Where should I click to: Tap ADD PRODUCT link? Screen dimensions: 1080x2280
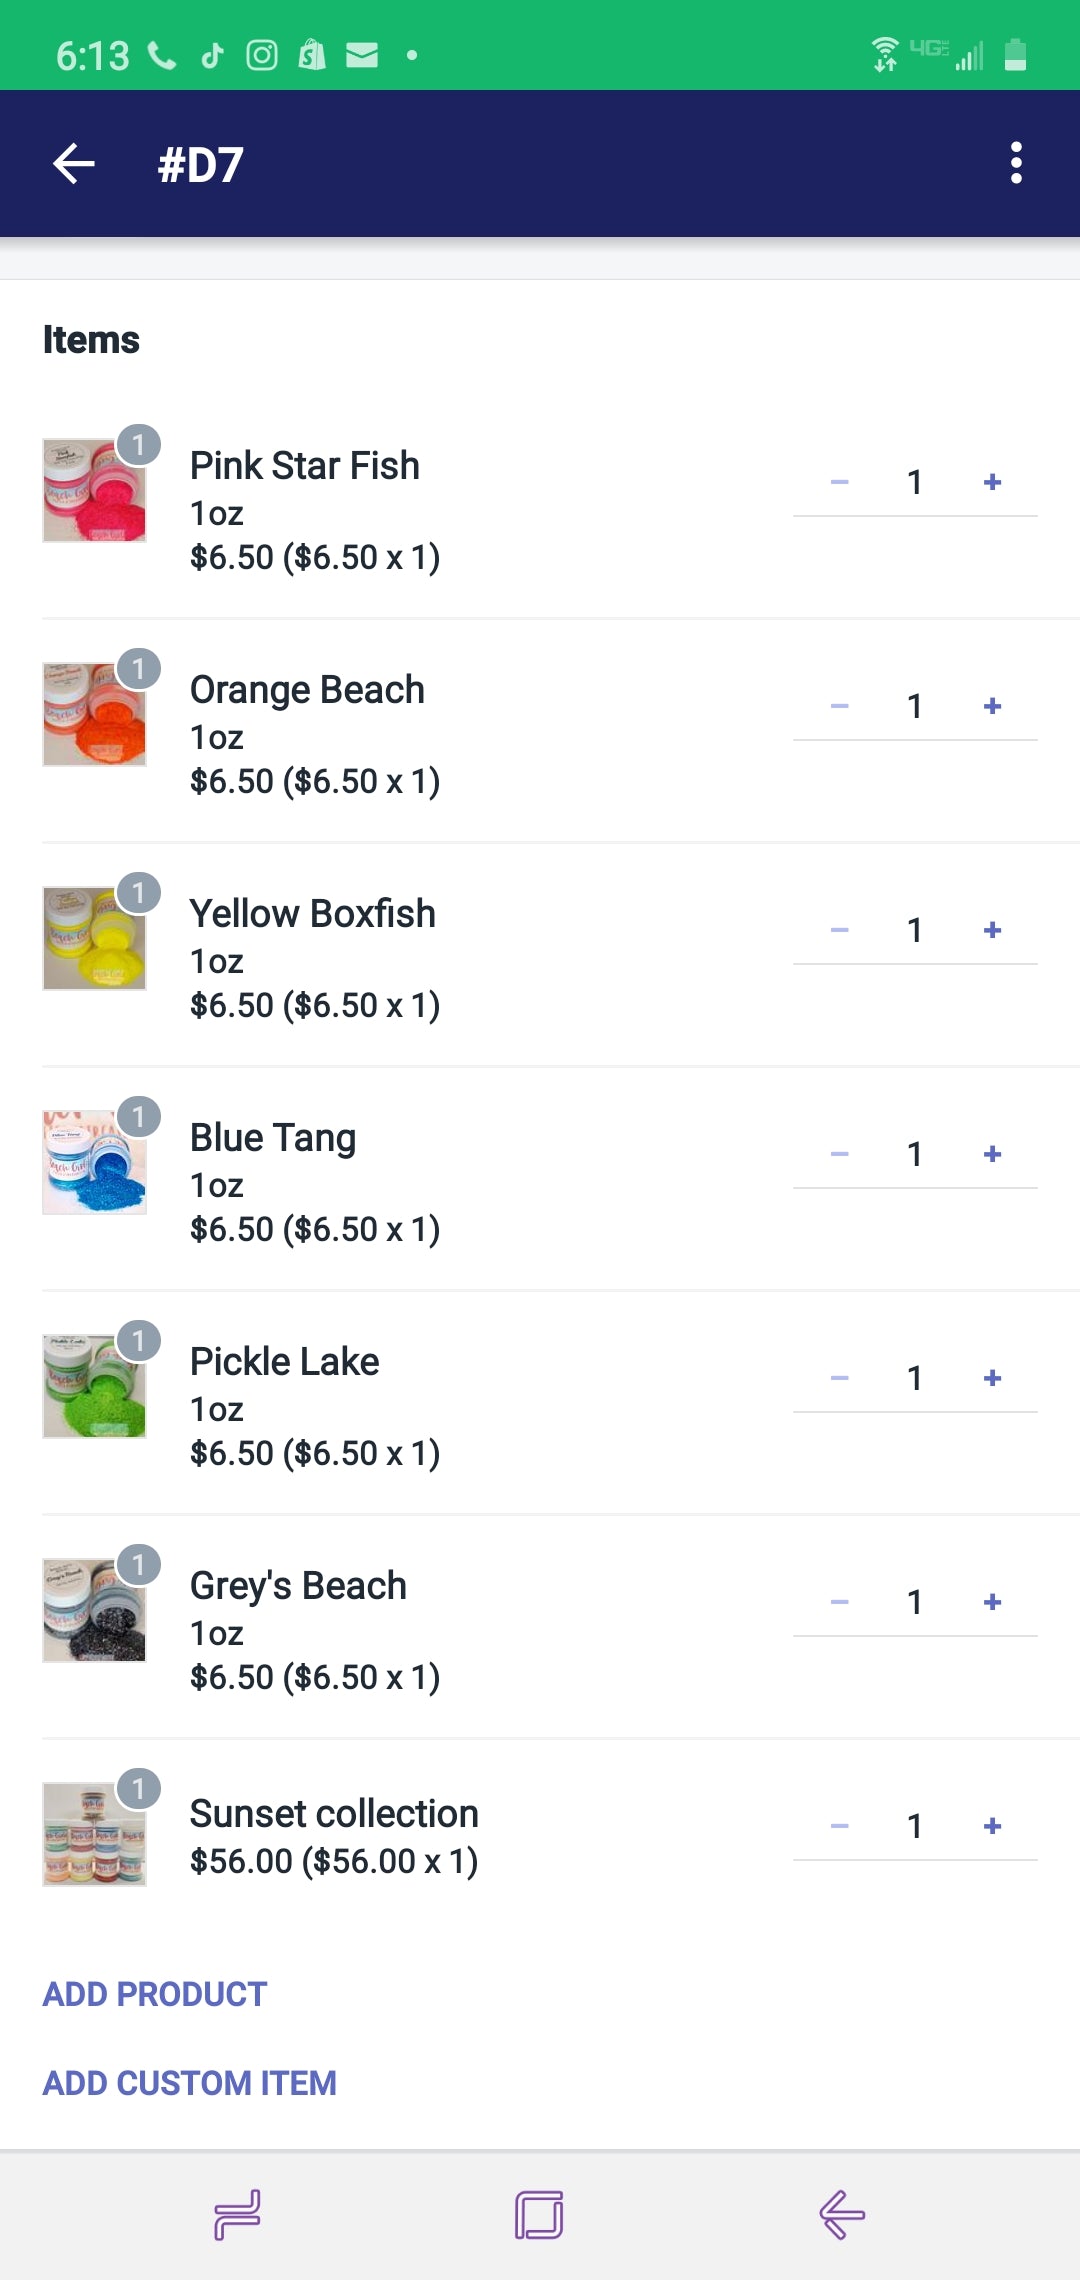pos(155,1994)
